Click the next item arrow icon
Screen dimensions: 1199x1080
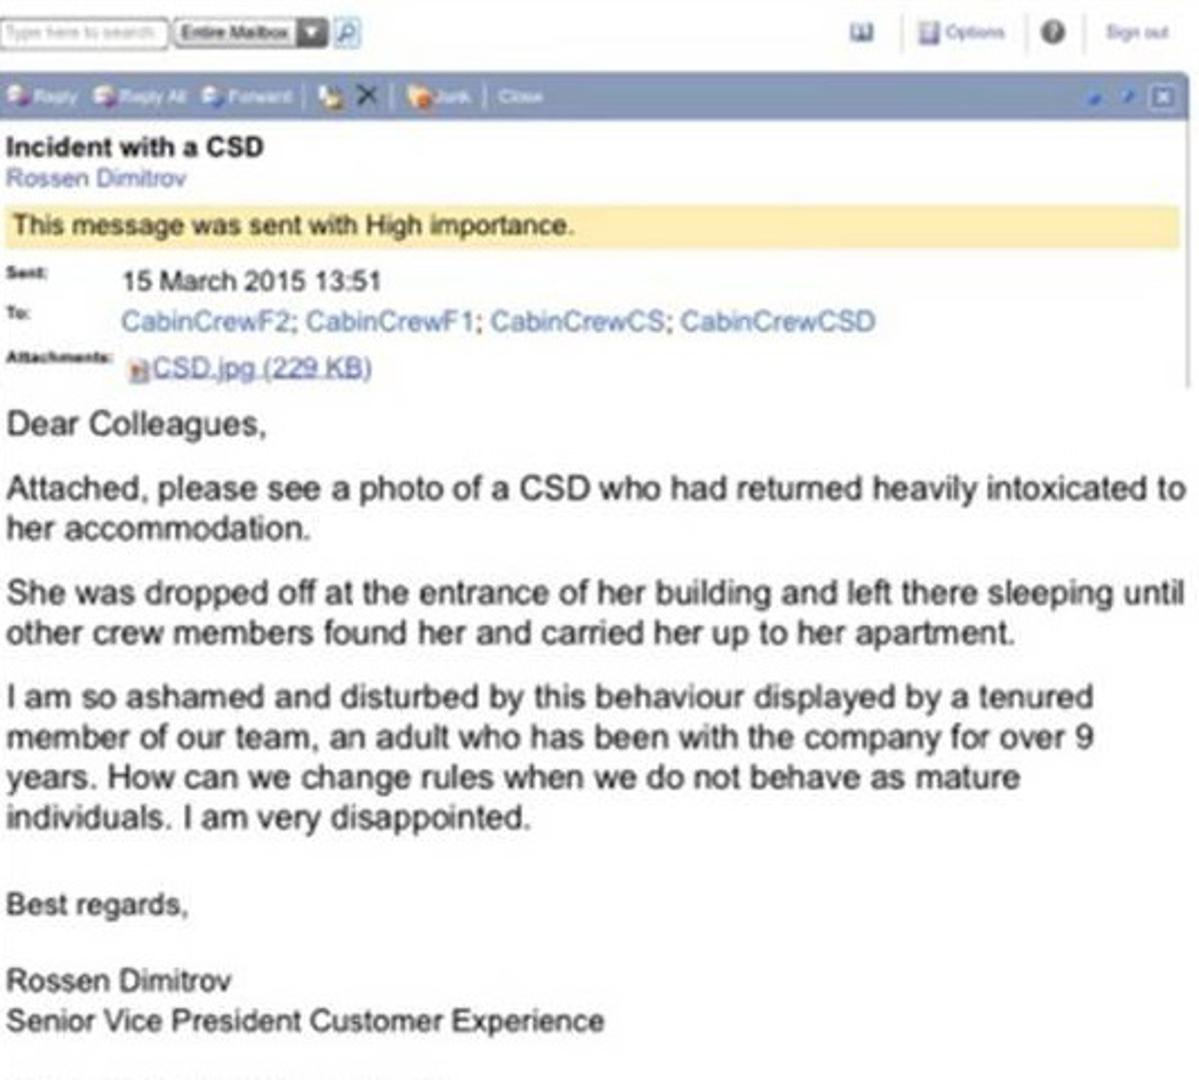[x=1128, y=97]
